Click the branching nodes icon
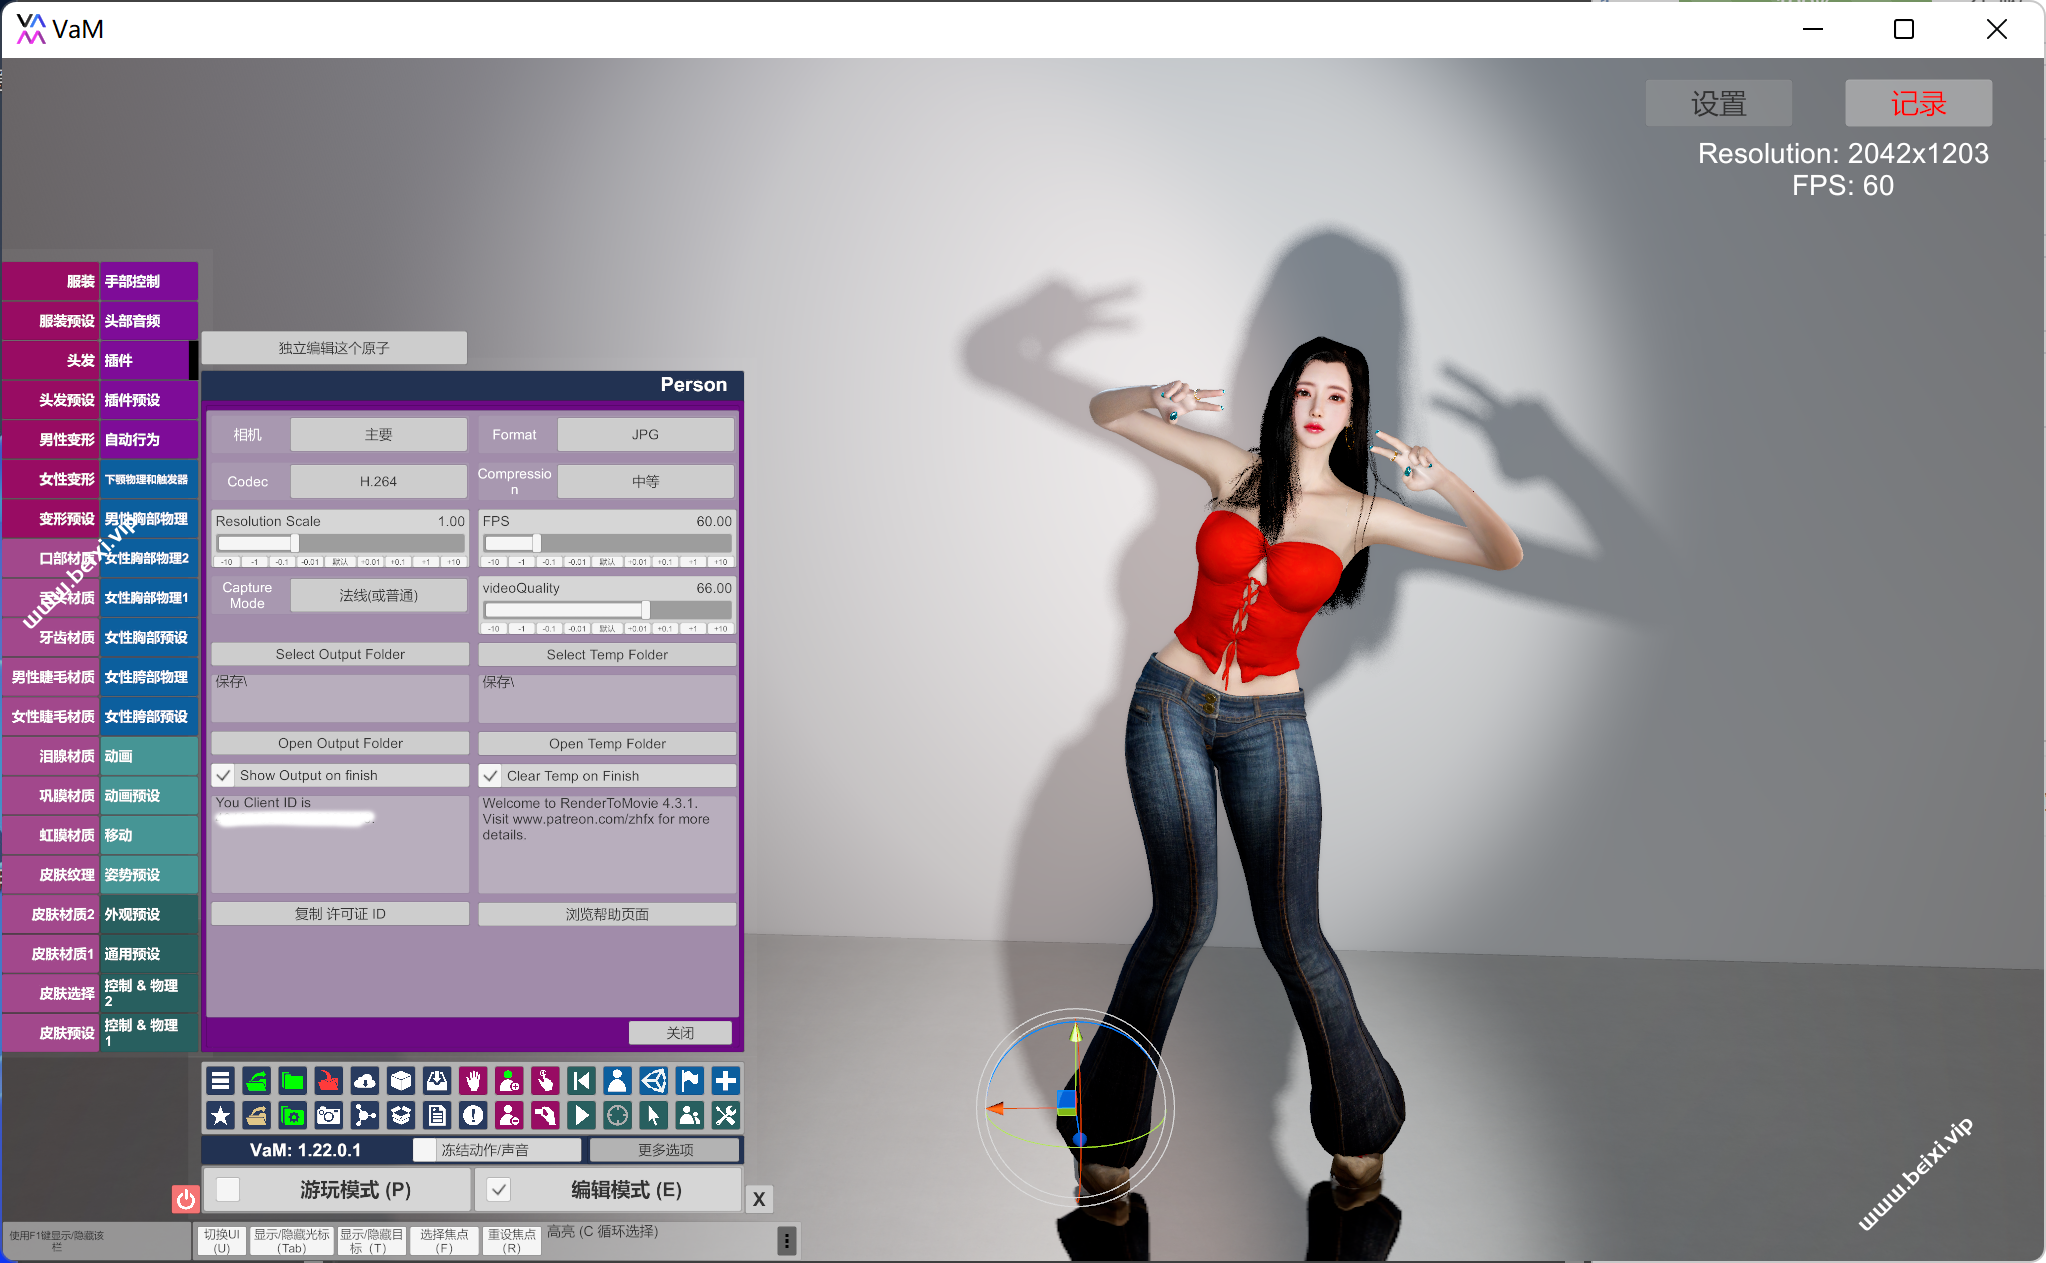 coord(365,1116)
